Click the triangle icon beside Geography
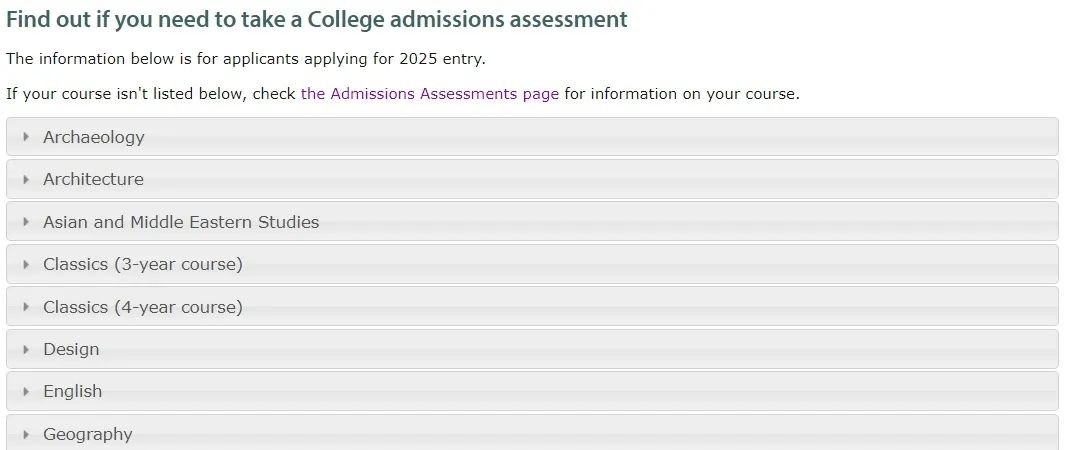The width and height of the screenshot is (1066, 450). tap(26, 434)
